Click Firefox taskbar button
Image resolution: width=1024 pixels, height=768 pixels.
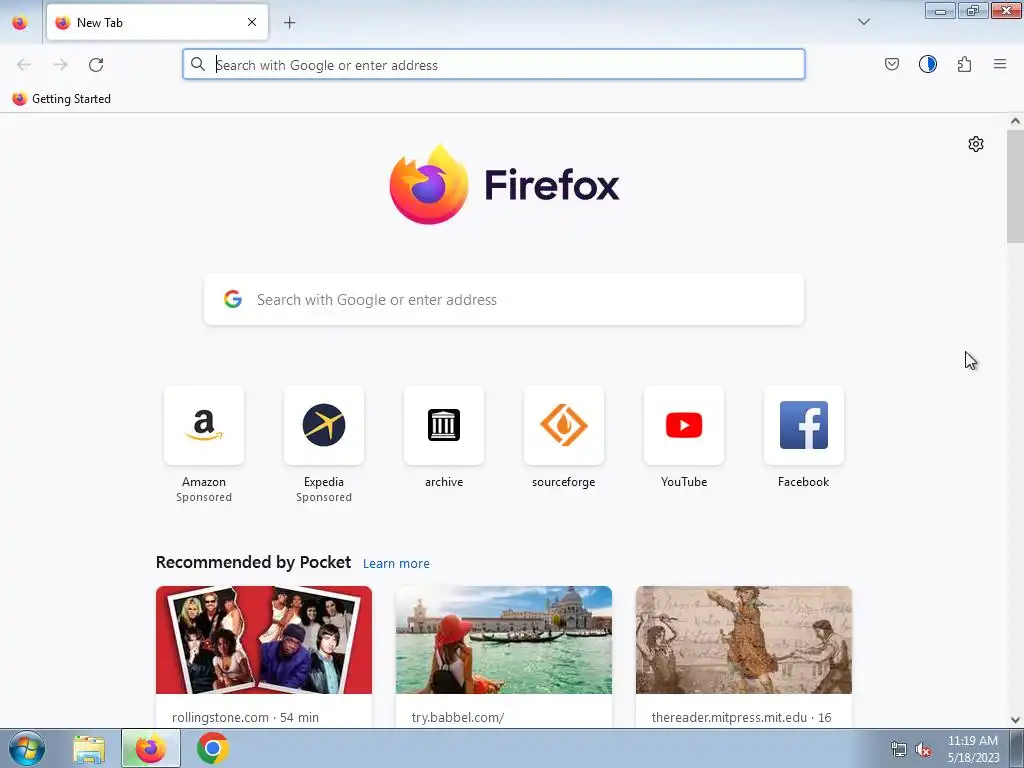(151, 748)
